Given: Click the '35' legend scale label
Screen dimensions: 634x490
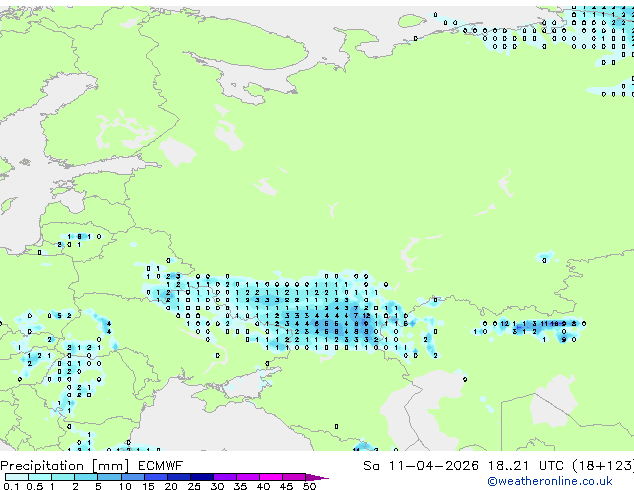Looking at the screenshot, I should [240, 486].
